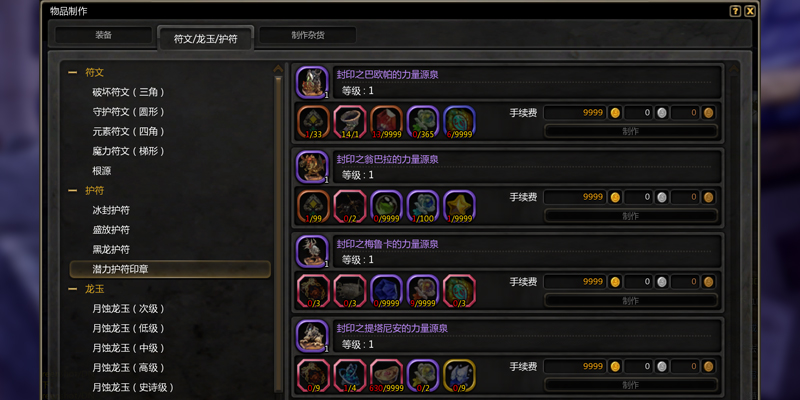
Task: Select the ingot material showing 630/9999
Action: pos(386,376)
